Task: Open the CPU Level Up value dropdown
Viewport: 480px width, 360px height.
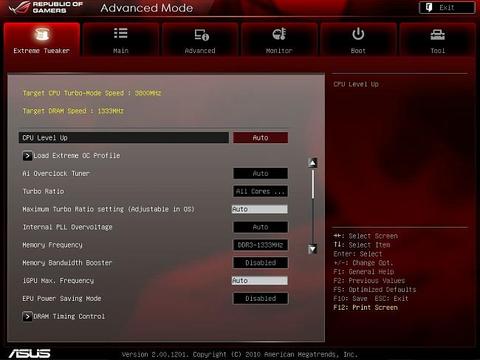Action: pos(260,138)
